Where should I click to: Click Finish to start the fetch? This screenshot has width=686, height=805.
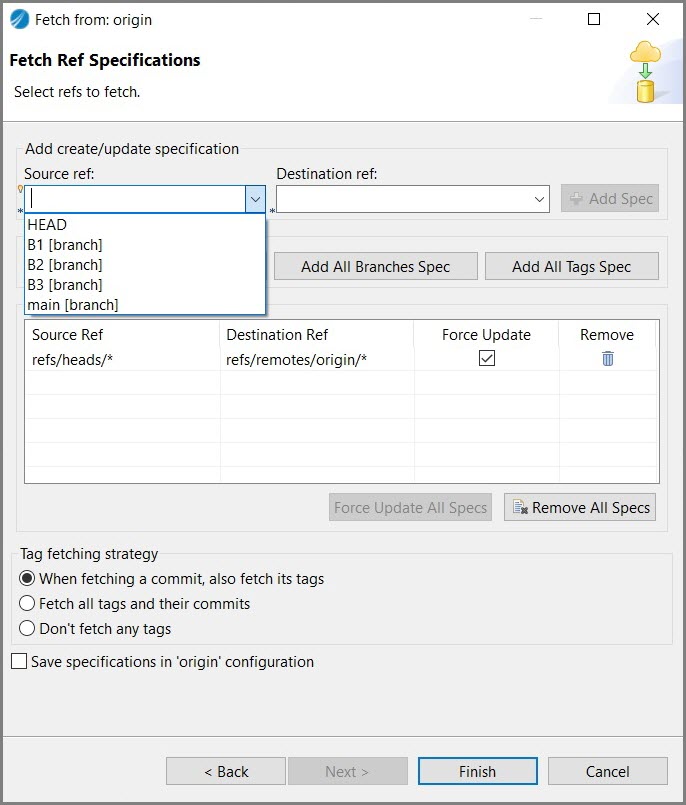click(477, 771)
